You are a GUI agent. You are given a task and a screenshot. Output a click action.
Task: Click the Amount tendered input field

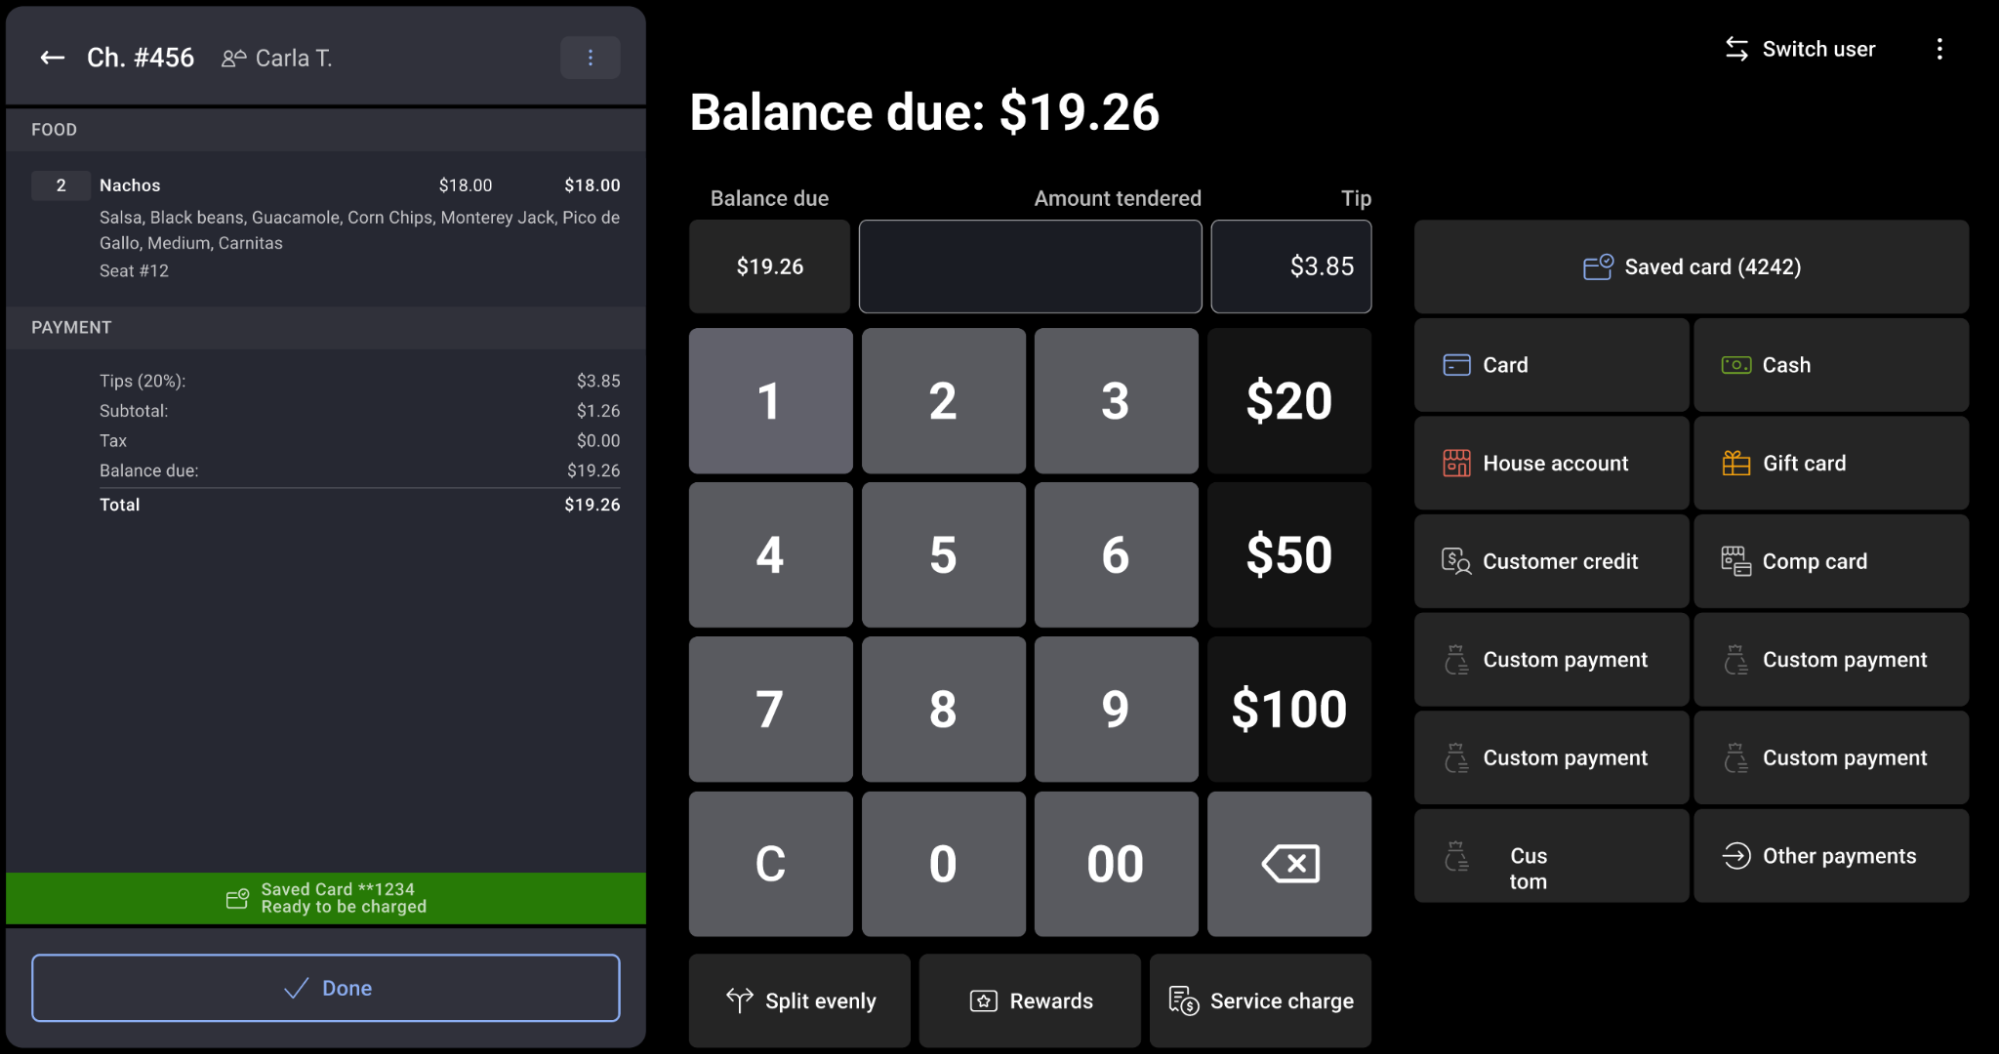coord(1030,267)
